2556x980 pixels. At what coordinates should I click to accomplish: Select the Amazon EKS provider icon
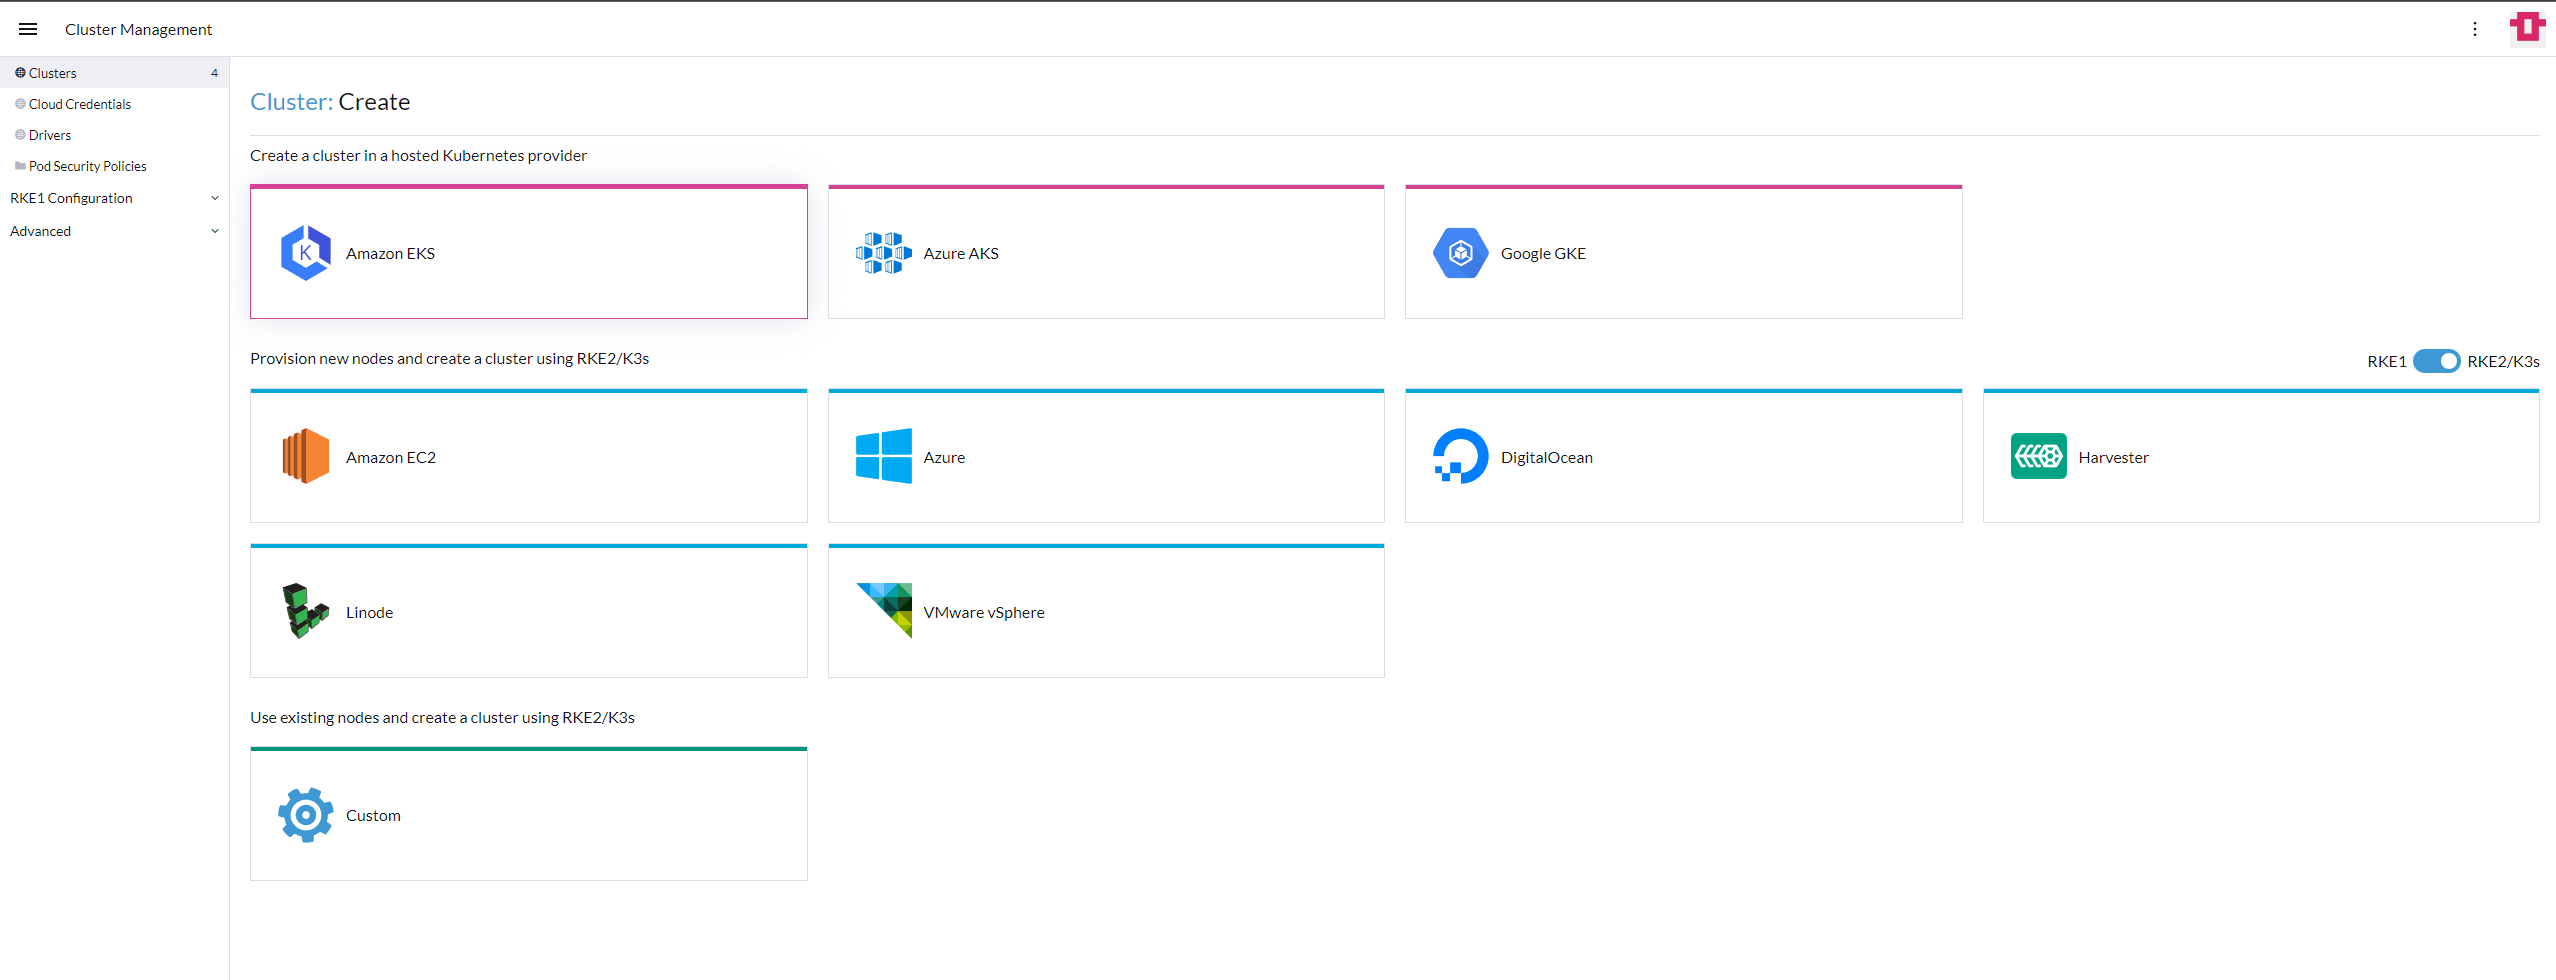(x=305, y=252)
